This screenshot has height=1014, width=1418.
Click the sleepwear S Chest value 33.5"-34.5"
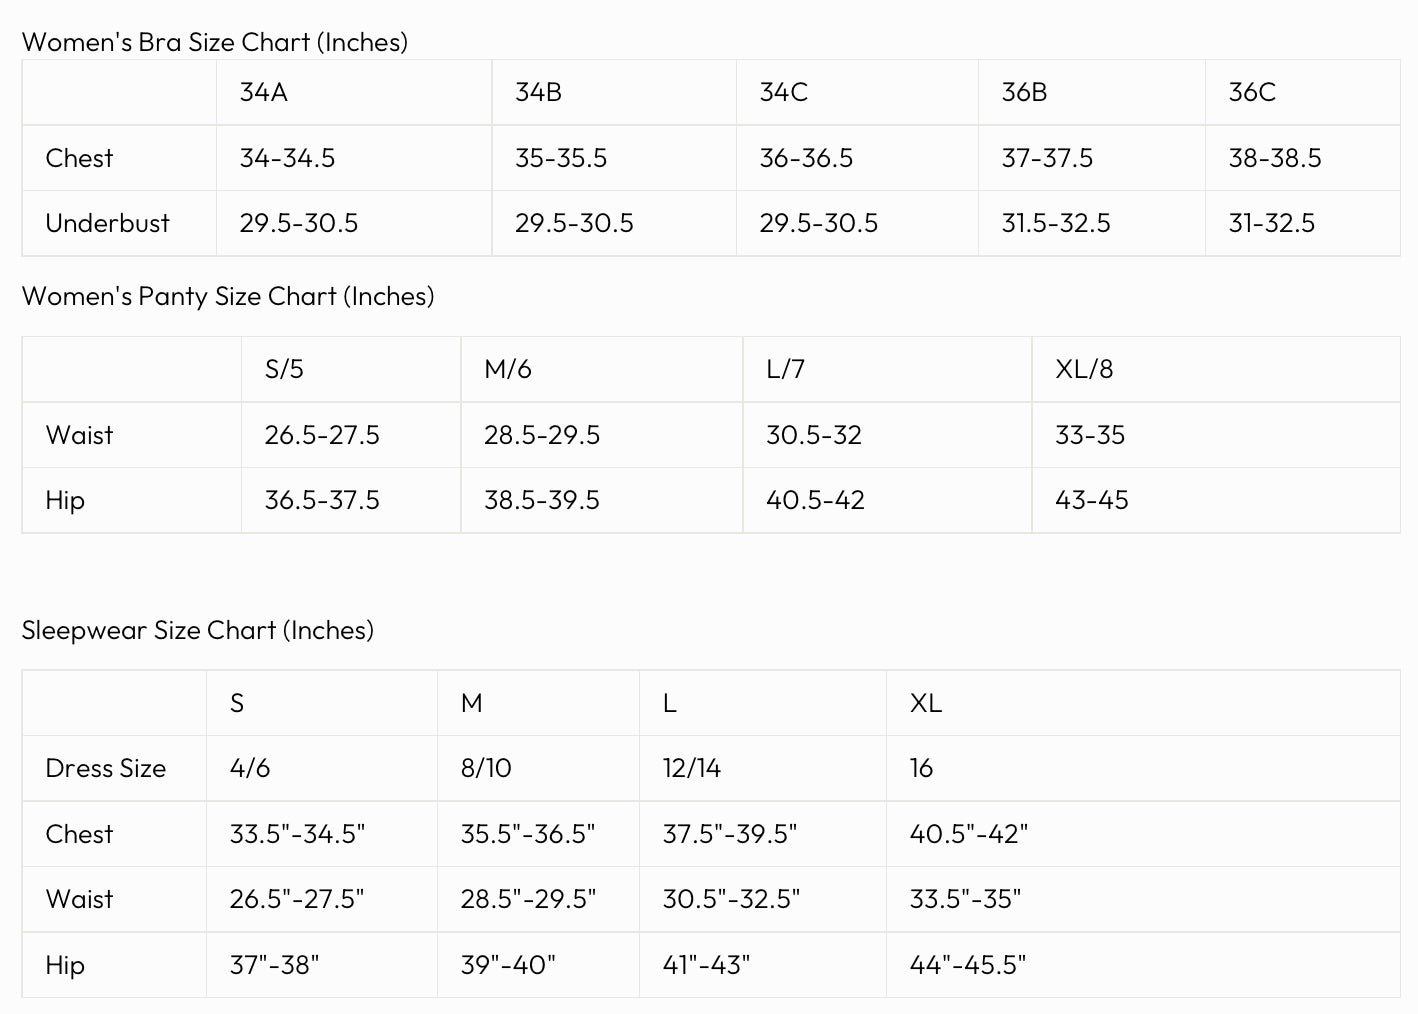click(x=298, y=834)
